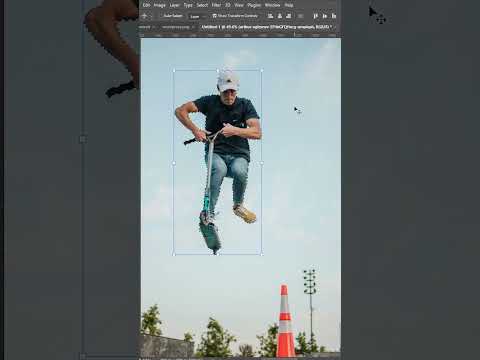This screenshot has width=480, height=360.
Task: Open the Help menu
Action: [x=289, y=5]
